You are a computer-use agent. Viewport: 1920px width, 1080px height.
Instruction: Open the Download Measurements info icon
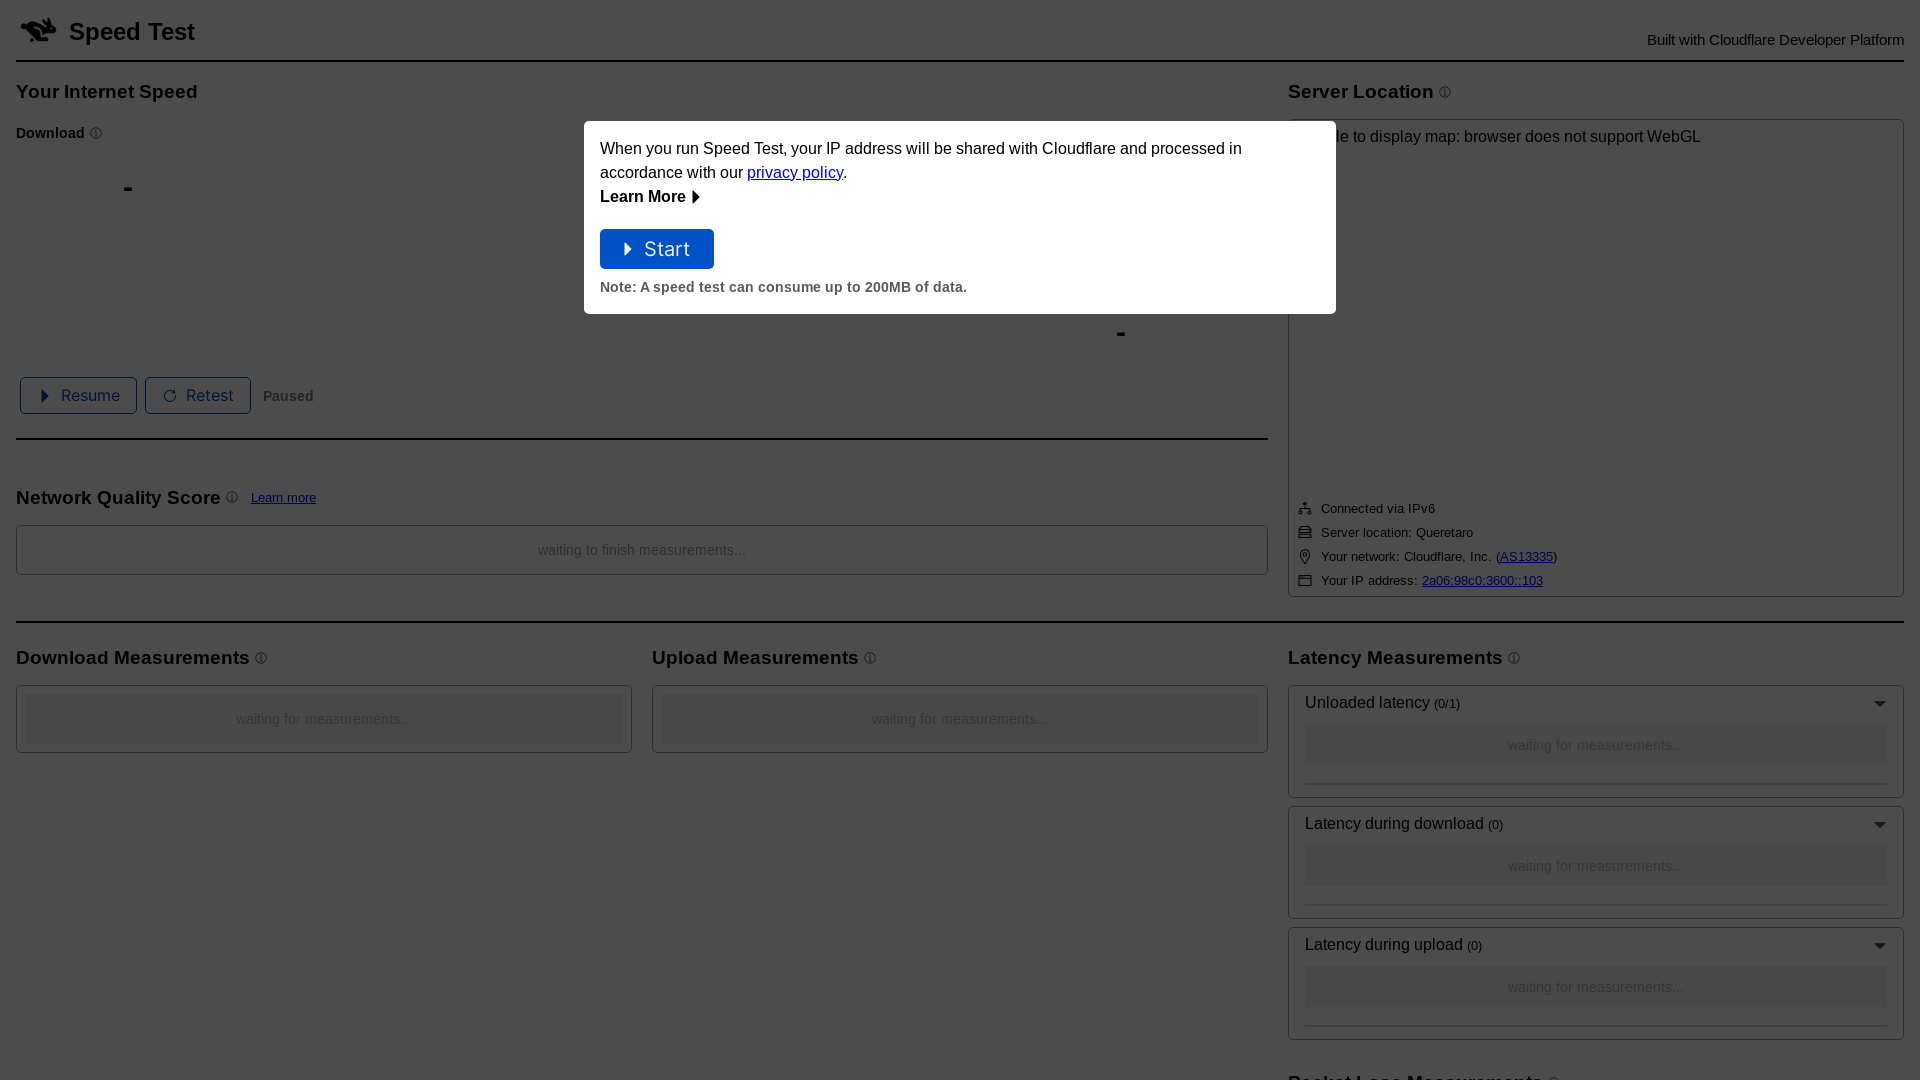pos(261,658)
